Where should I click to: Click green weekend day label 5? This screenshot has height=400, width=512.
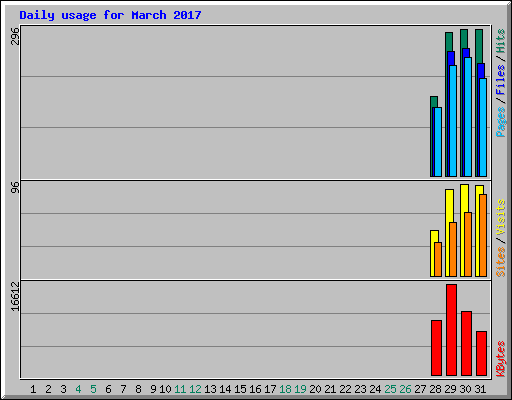(93, 389)
